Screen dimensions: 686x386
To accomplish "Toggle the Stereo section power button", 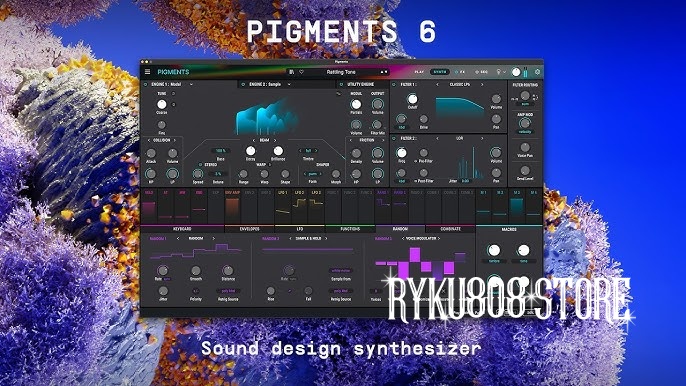I will [x=200, y=165].
